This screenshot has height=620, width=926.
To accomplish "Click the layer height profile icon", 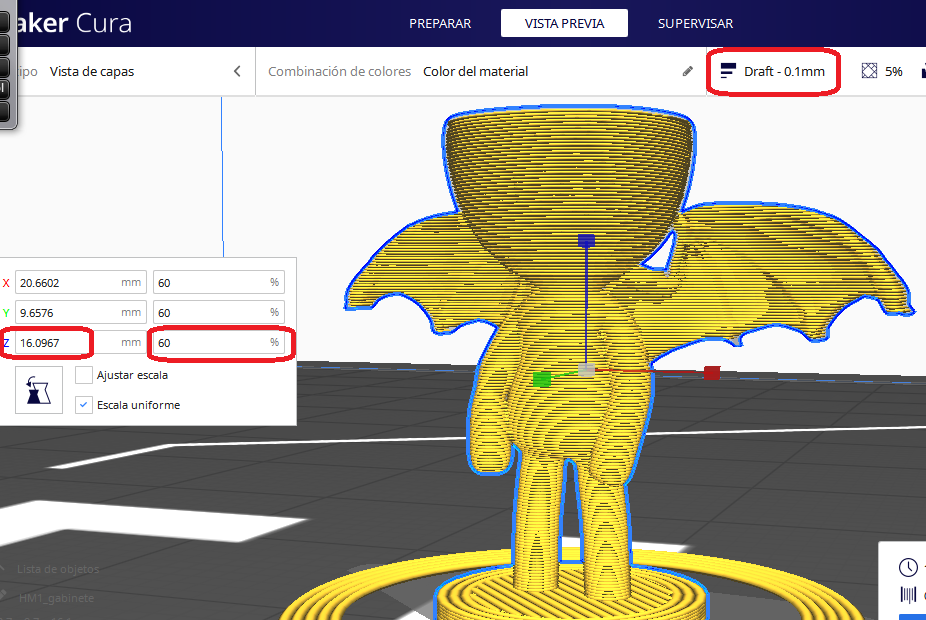I will [728, 71].
